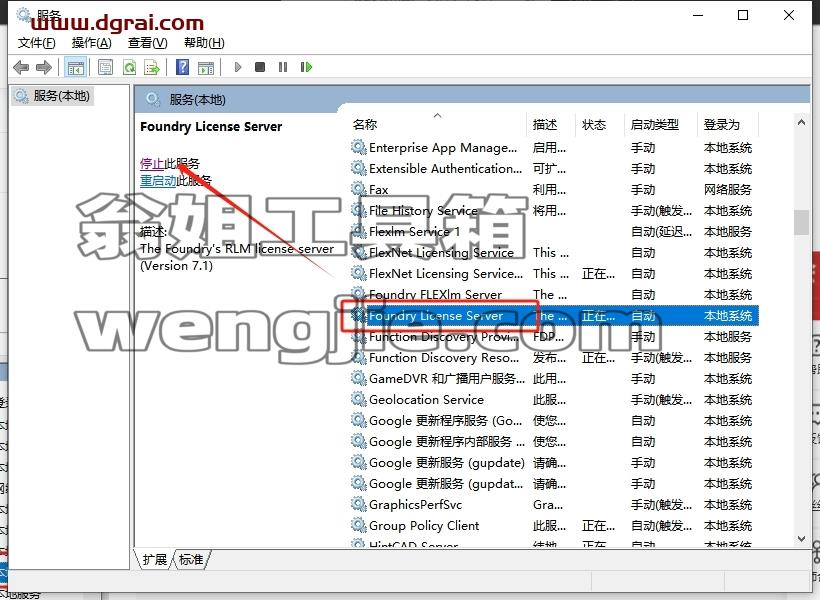This screenshot has width=820, height=600.
Task: Click the Export List toolbar icon
Action: (152, 67)
